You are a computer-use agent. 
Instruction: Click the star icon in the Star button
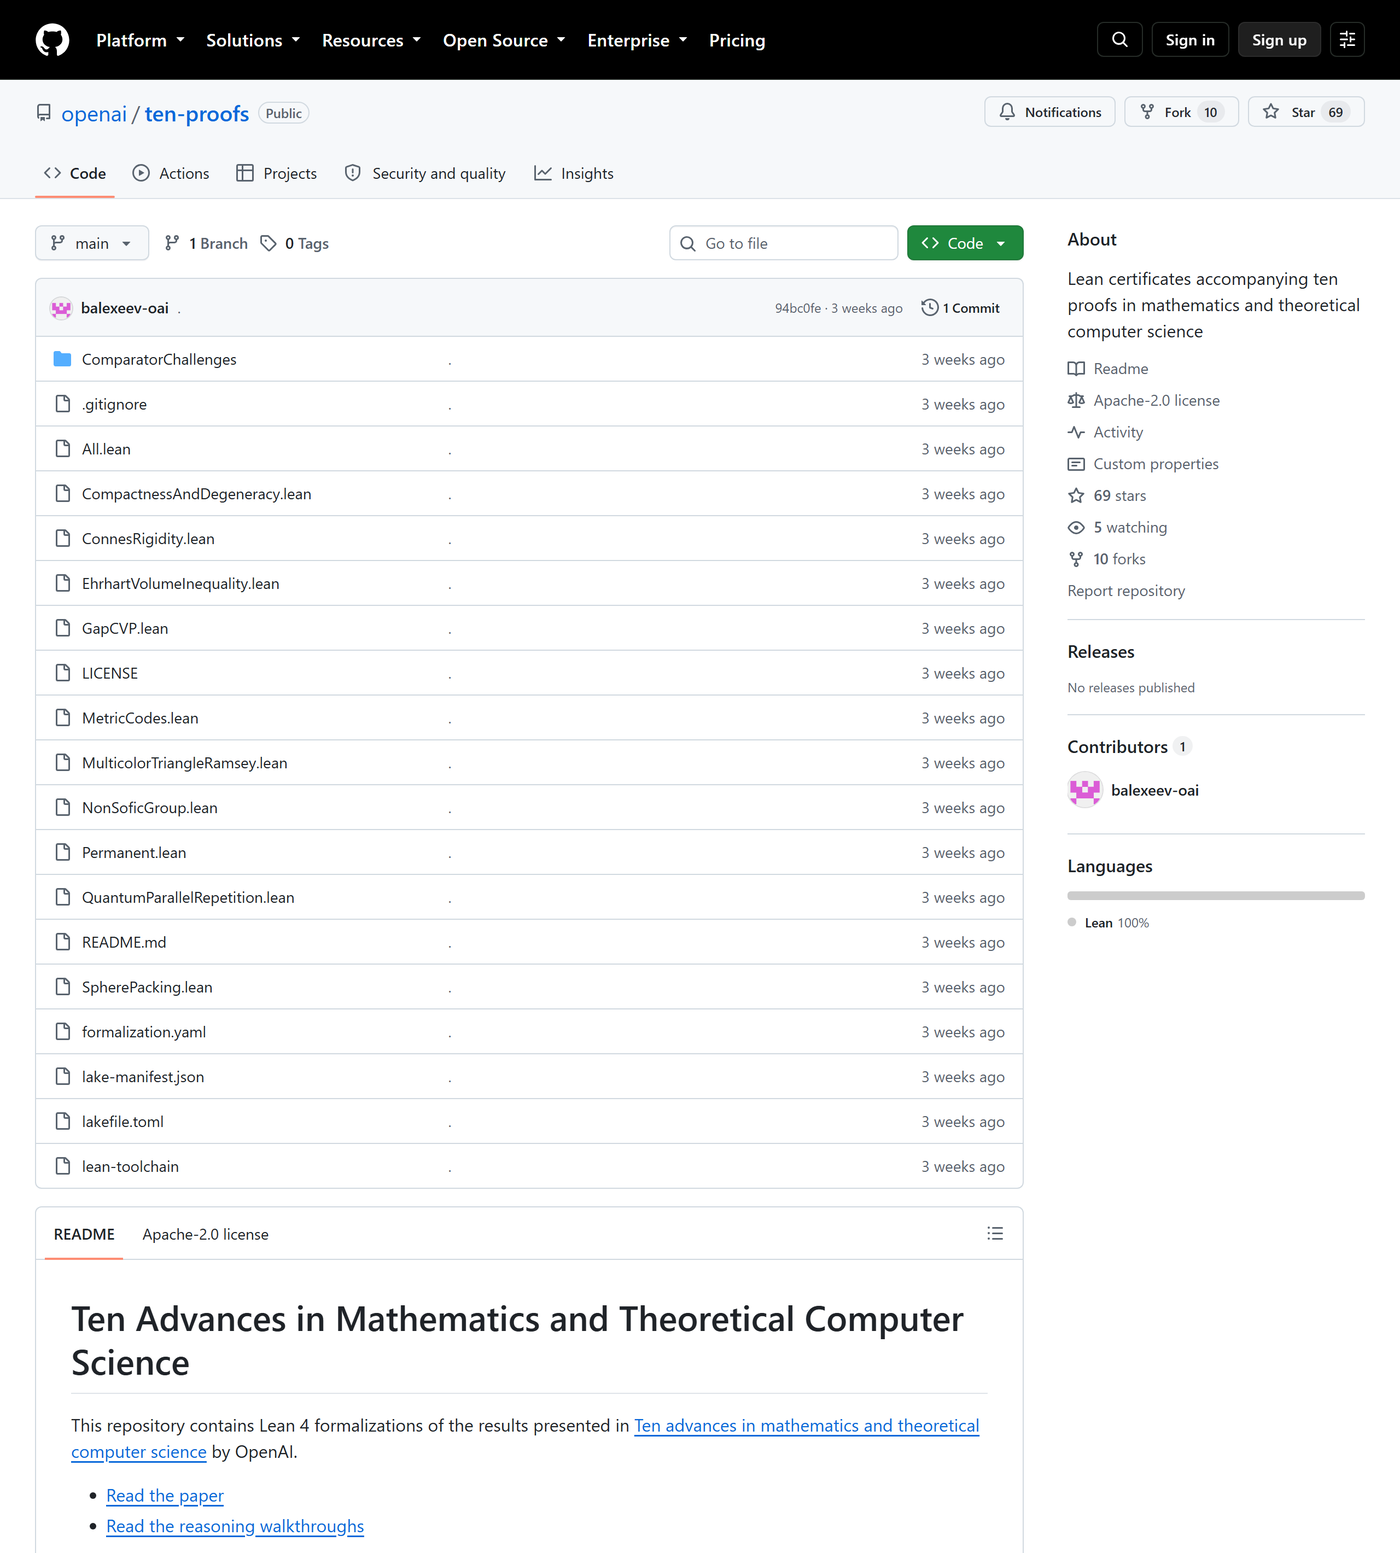click(x=1271, y=112)
